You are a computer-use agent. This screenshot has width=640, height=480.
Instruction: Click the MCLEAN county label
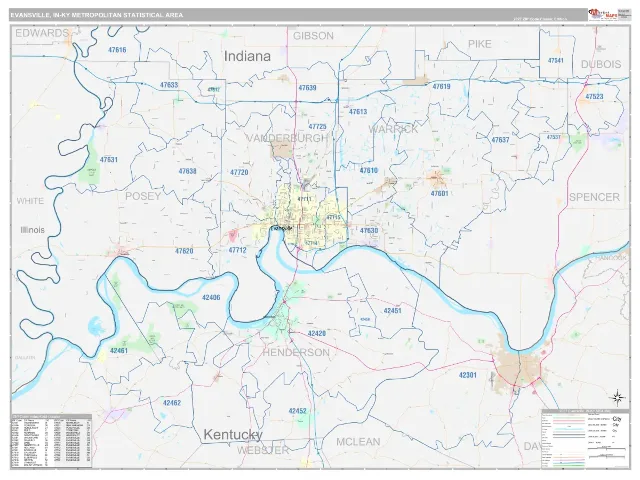coord(358,442)
